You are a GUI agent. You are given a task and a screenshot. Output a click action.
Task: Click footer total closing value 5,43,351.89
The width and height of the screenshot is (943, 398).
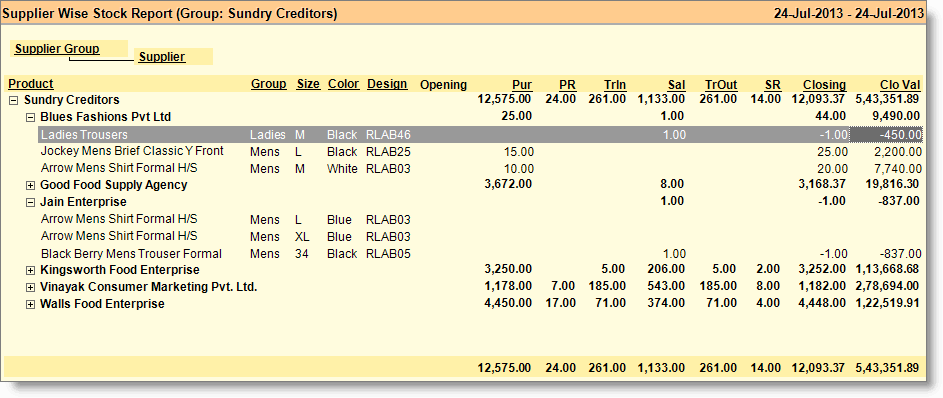click(886, 367)
